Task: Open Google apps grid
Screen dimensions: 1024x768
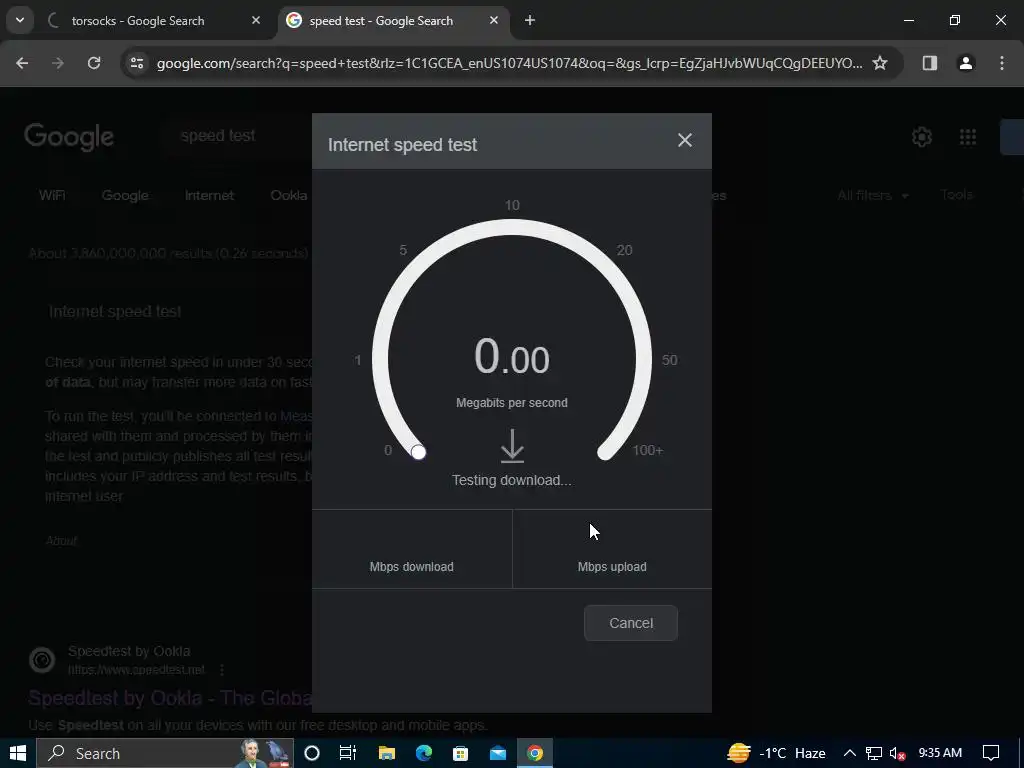Action: pyautogui.click(x=968, y=137)
